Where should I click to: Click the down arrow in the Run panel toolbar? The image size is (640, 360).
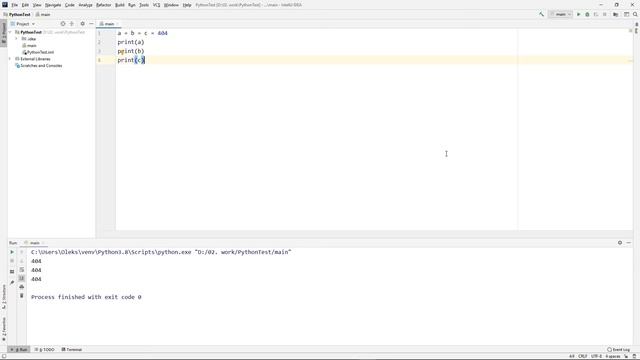click(22, 261)
